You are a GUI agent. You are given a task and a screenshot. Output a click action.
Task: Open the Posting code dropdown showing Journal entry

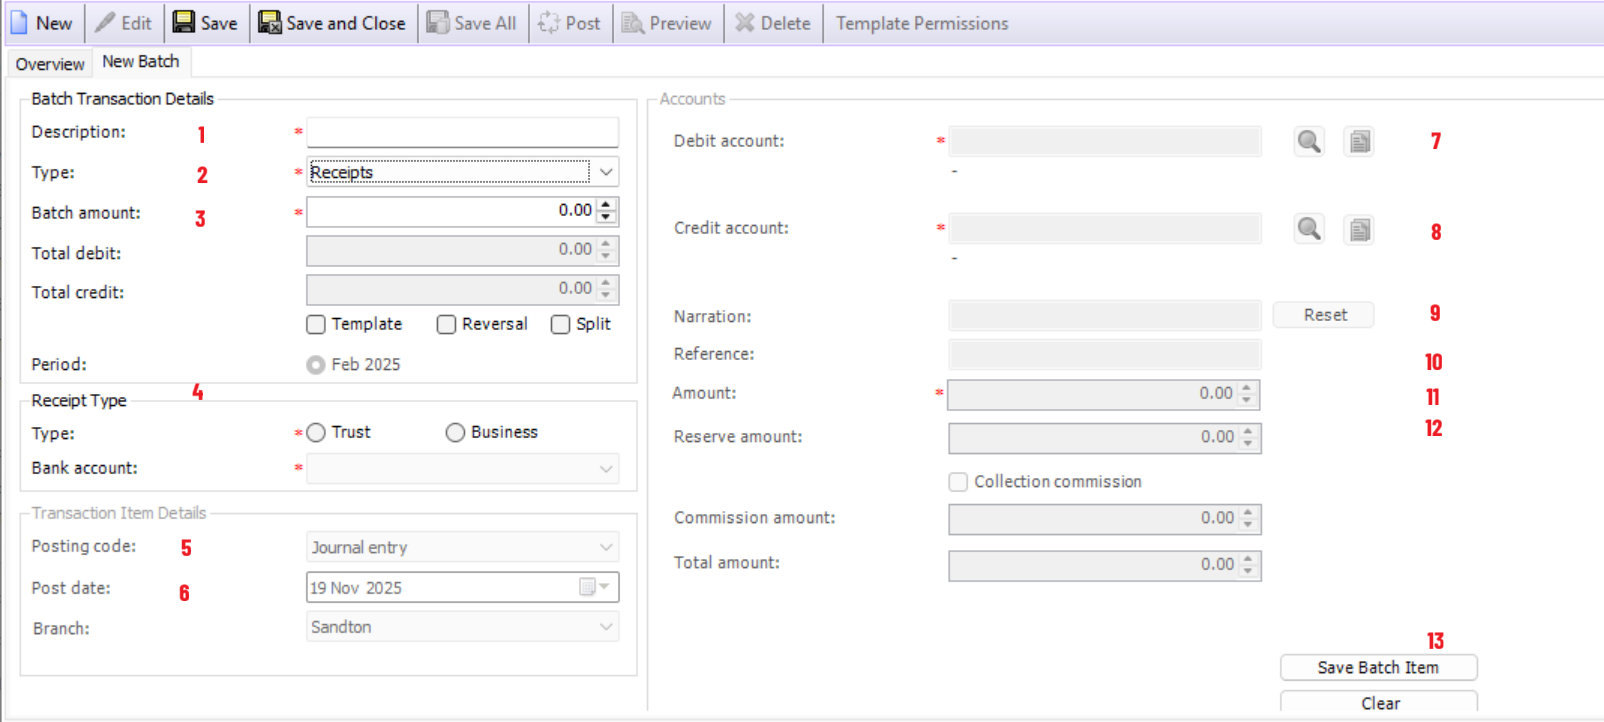pyautogui.click(x=606, y=548)
